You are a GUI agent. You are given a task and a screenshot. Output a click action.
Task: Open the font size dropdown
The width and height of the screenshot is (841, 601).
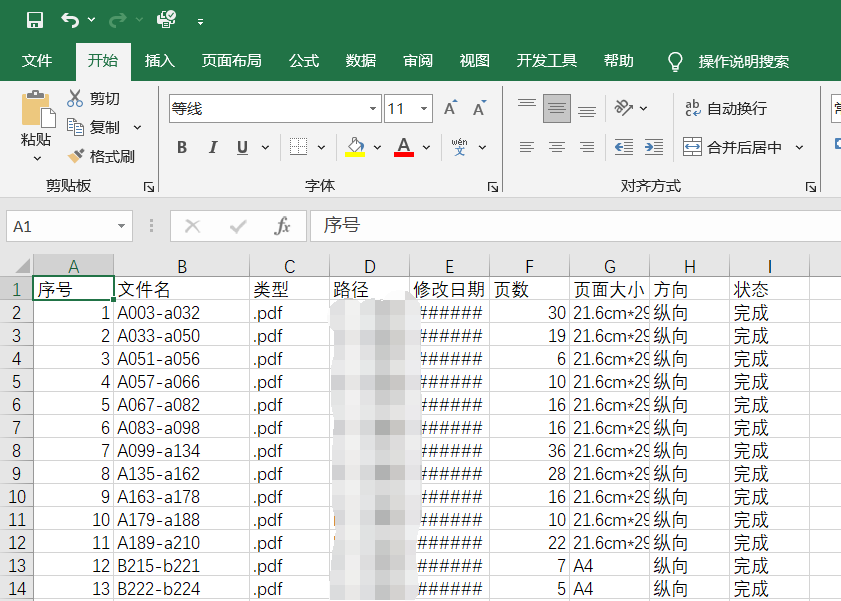424,109
